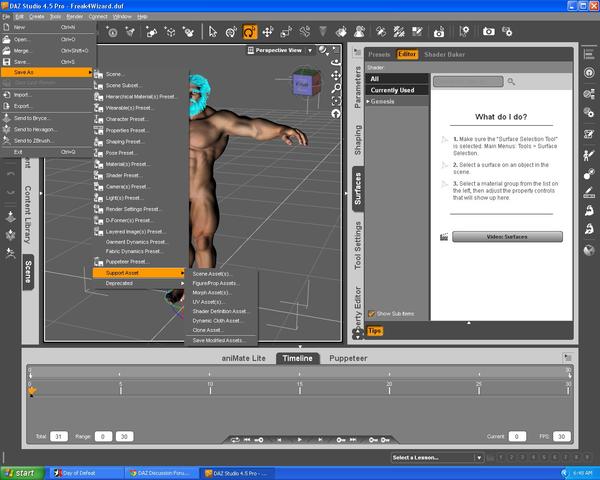This screenshot has height=480, width=600.
Task: Click the Render camera icon in toolbar
Action: (x=488, y=32)
